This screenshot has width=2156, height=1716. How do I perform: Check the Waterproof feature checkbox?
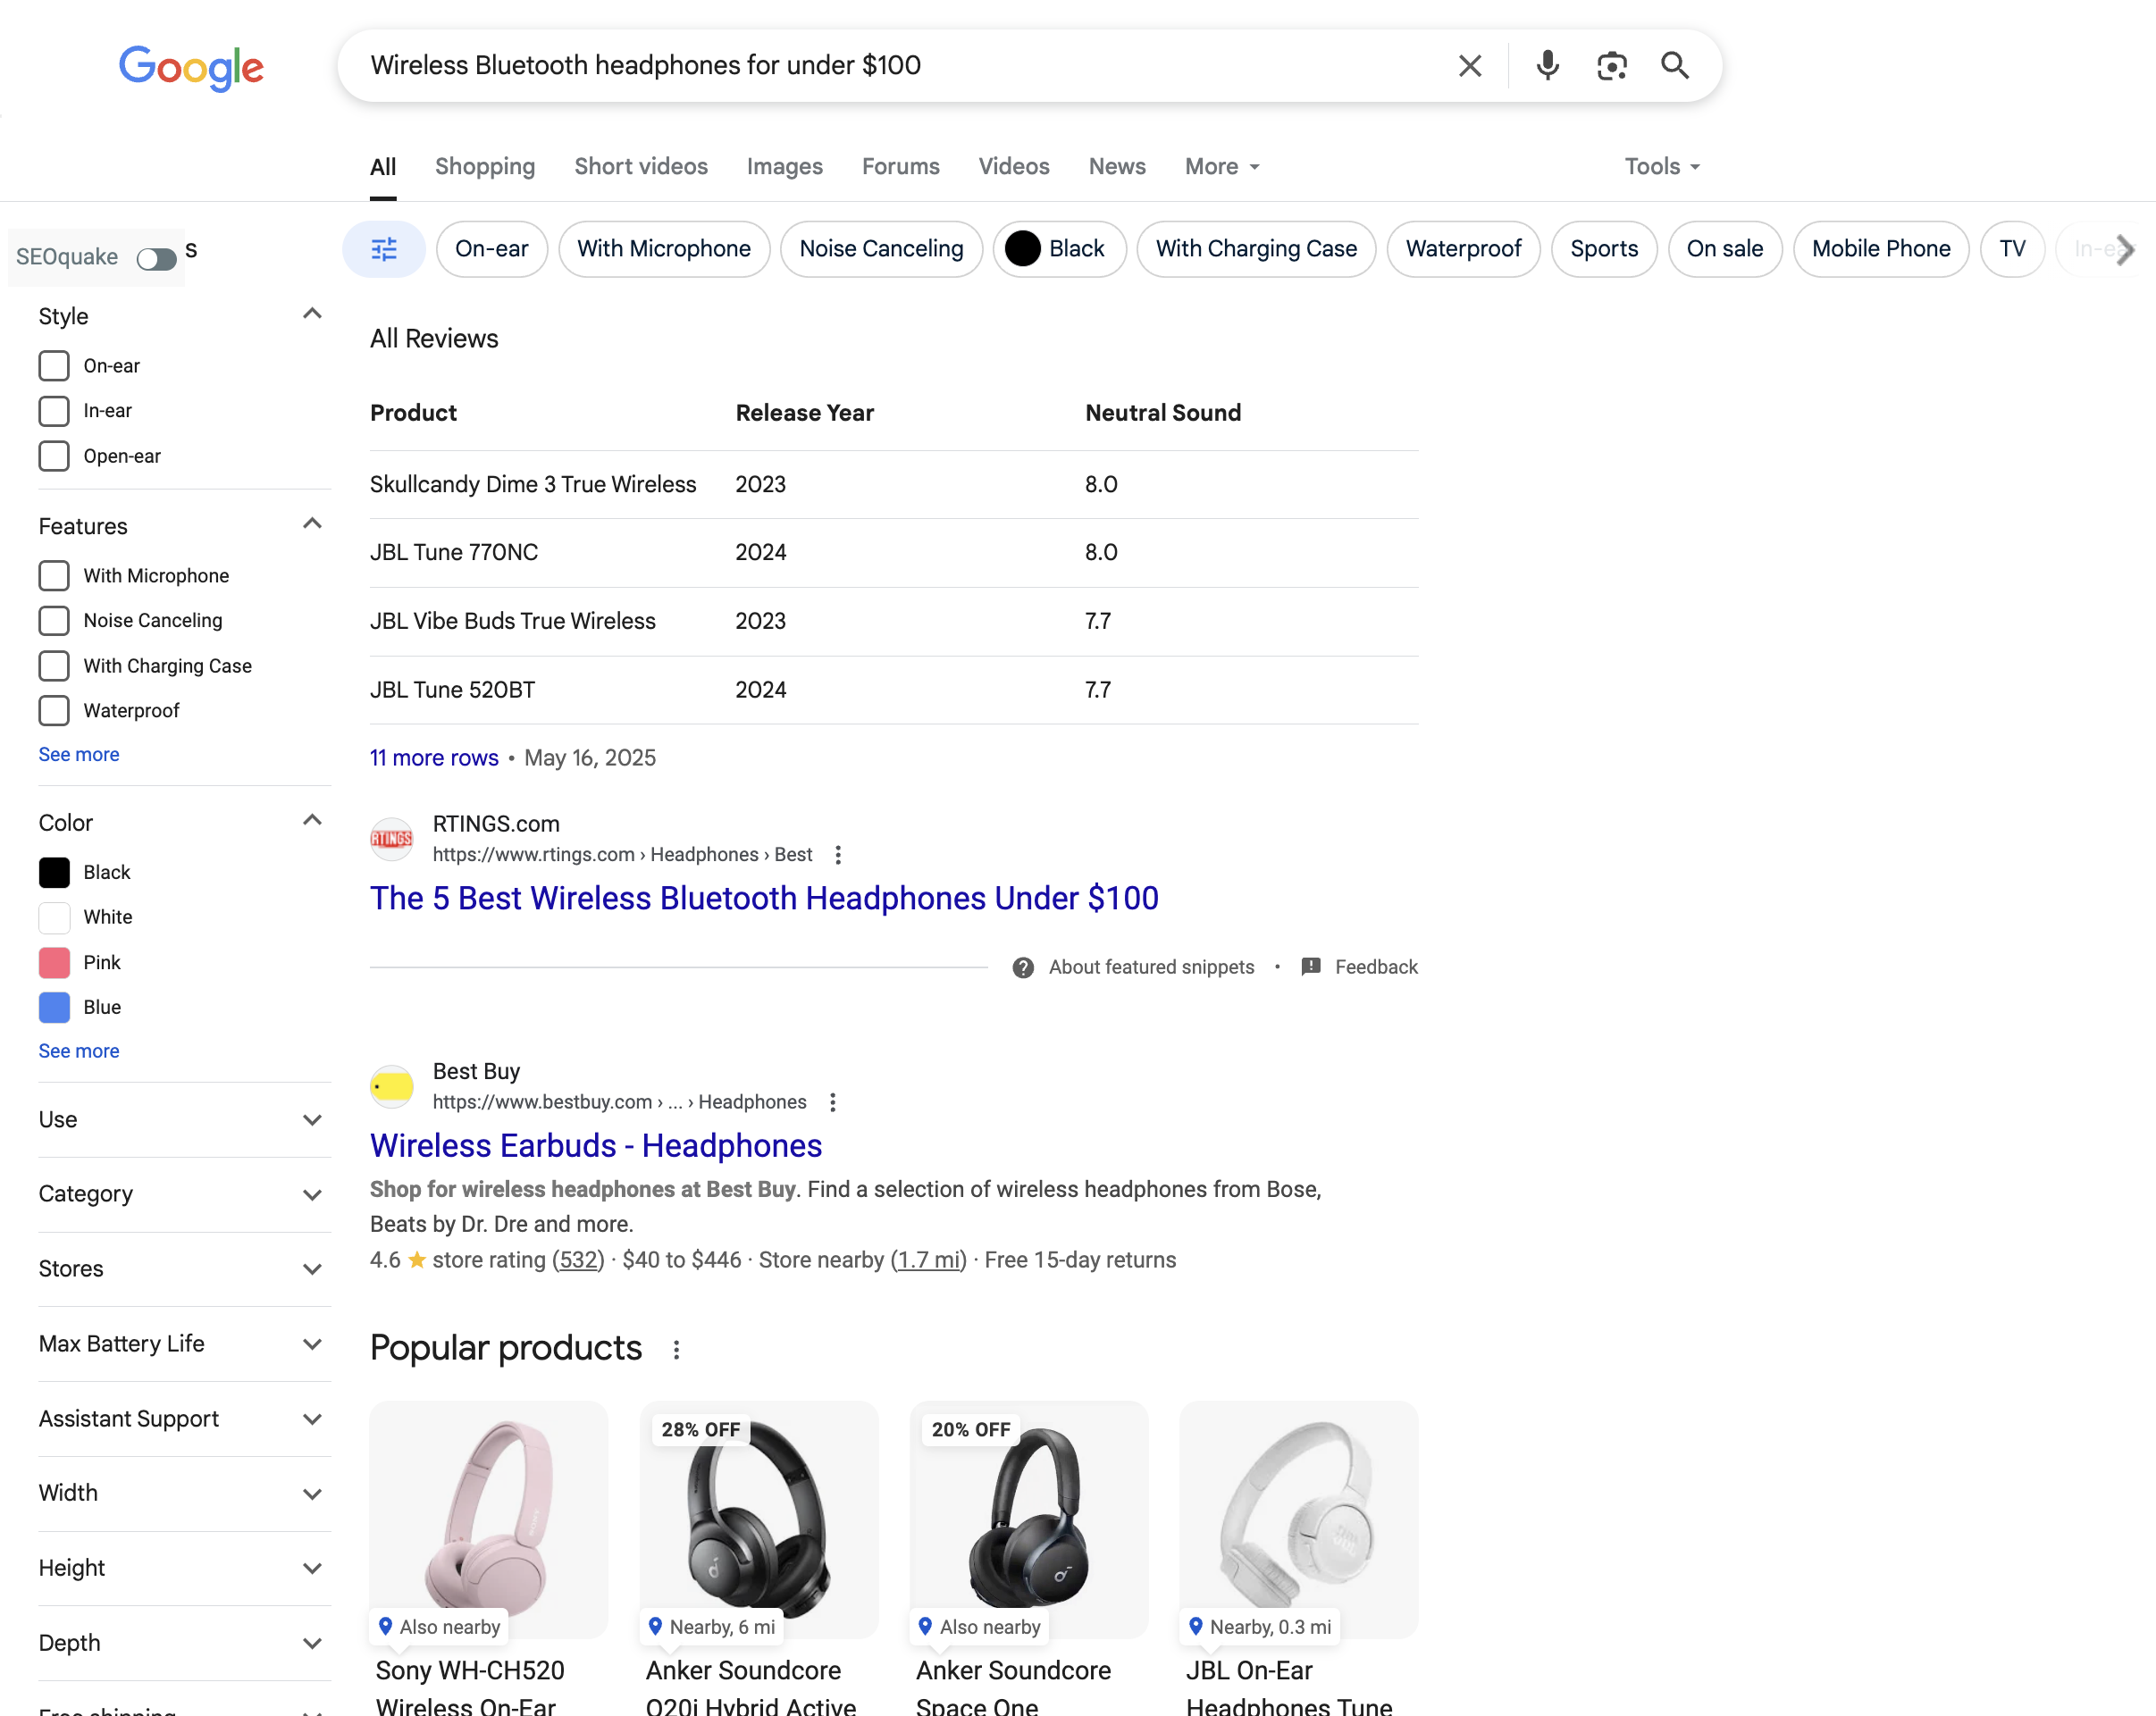(x=53, y=710)
